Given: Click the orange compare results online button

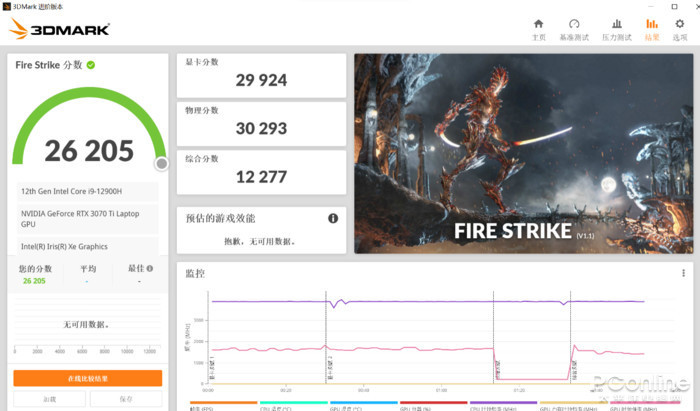Looking at the screenshot, I should (x=88, y=378).
